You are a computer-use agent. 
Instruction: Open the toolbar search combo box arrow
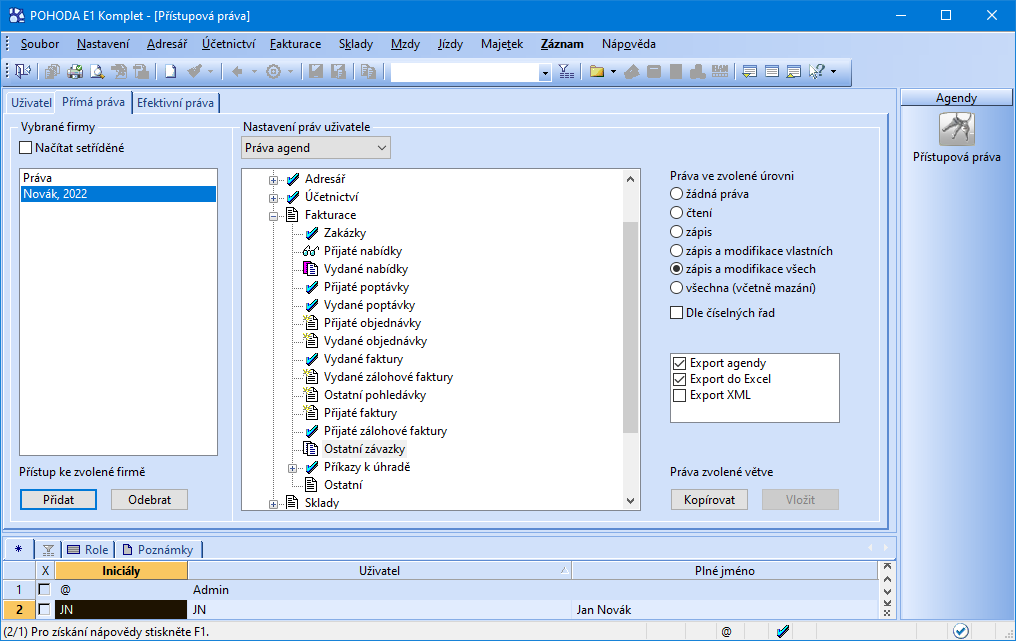click(x=545, y=73)
